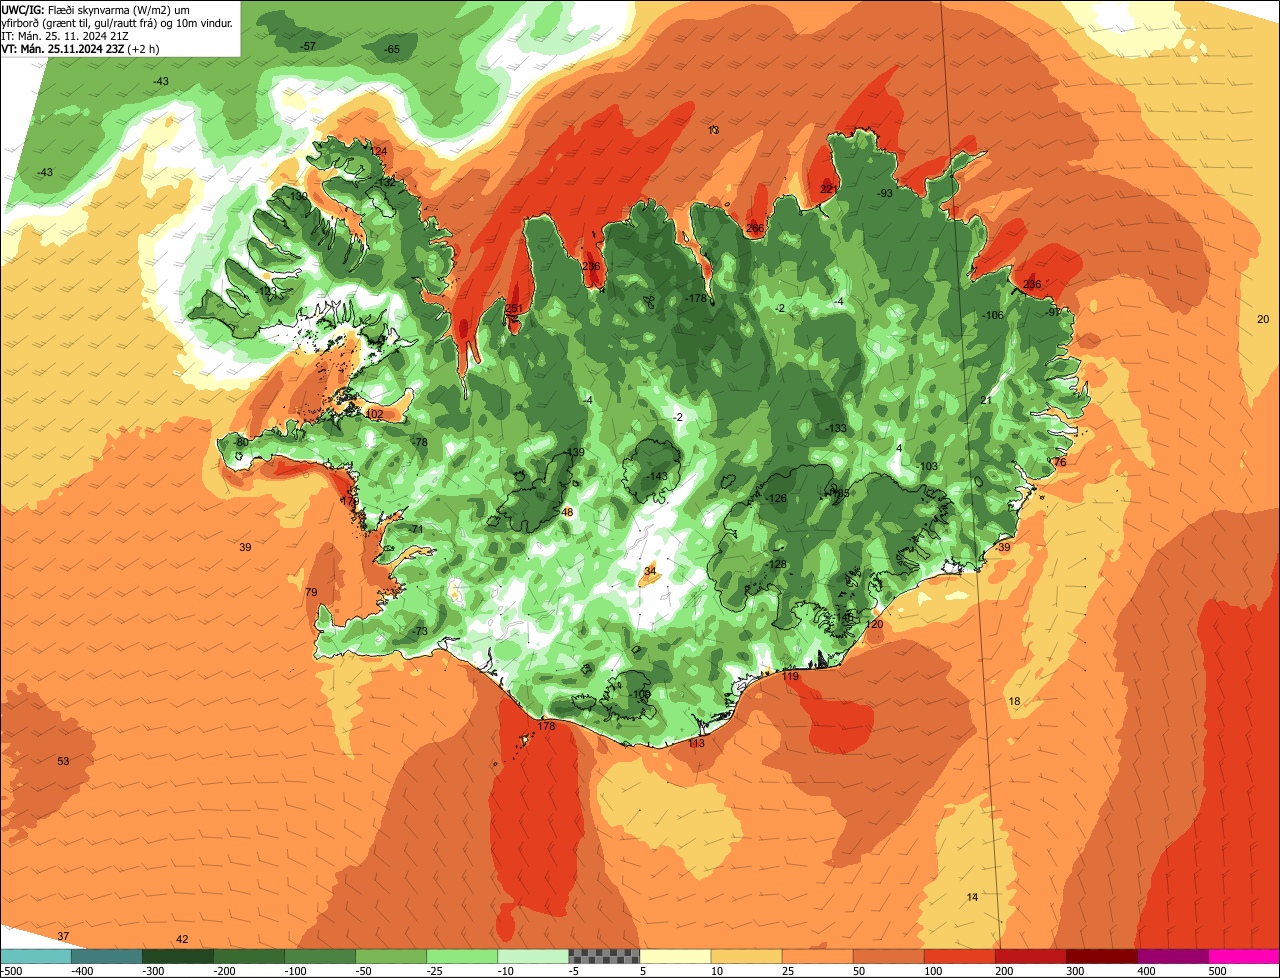Click the map value -133
Screen dimensions: 1280x978
tap(837, 428)
